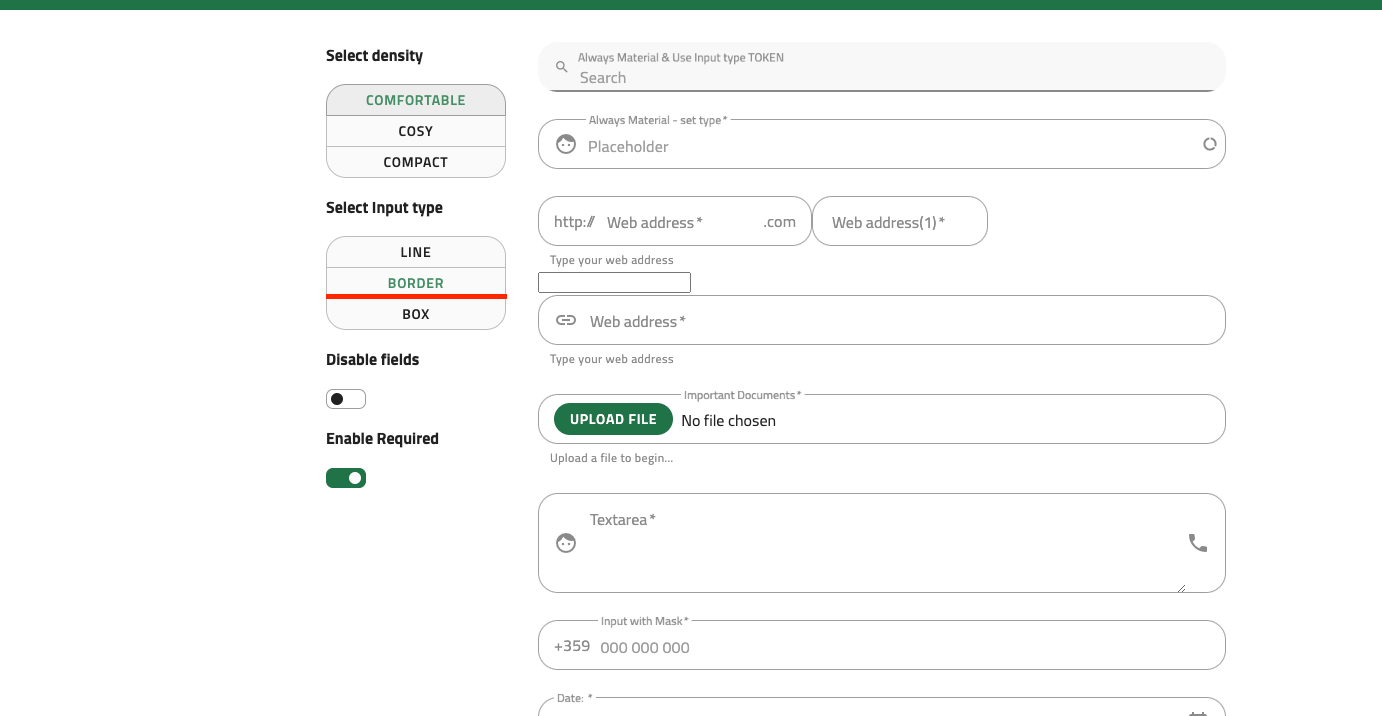Image resolution: width=1382 pixels, height=716 pixels.
Task: Click the UPLOAD FILE button
Action: pyautogui.click(x=613, y=419)
